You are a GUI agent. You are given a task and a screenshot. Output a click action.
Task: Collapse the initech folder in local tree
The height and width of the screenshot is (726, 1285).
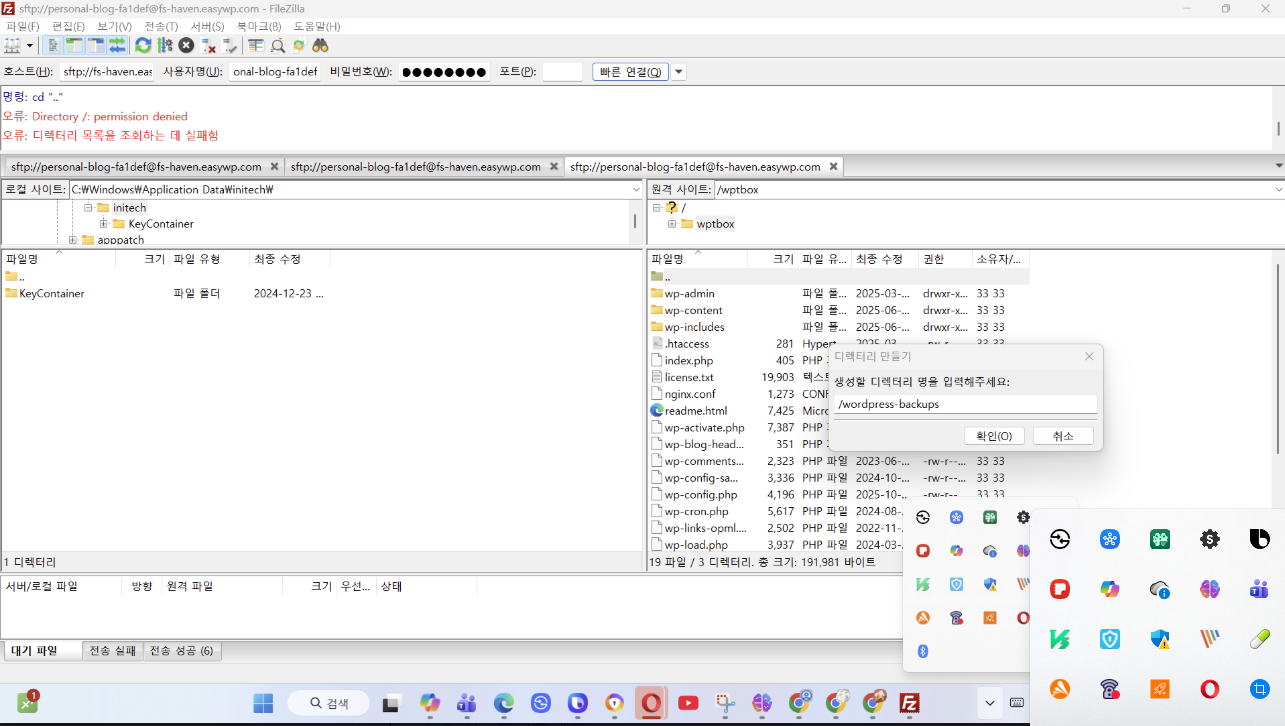pos(88,207)
